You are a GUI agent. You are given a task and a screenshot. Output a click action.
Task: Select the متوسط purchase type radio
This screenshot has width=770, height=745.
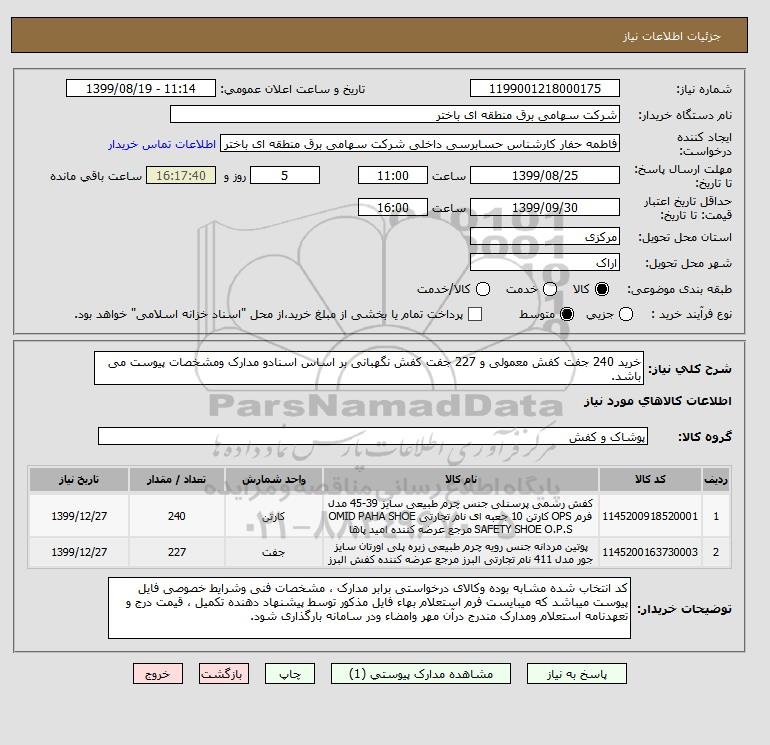click(x=567, y=314)
